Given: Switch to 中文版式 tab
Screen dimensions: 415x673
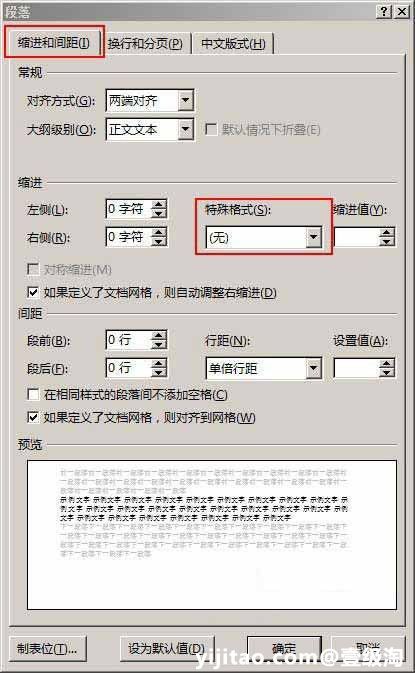Looking at the screenshot, I should pyautogui.click(x=233, y=44).
